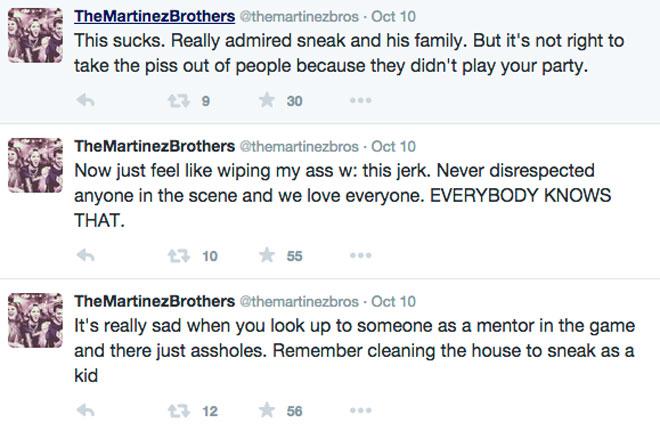Click avatar beside "It's really sad" tweet
Image resolution: width=660 pixels, height=431 pixels.
pos(36,323)
